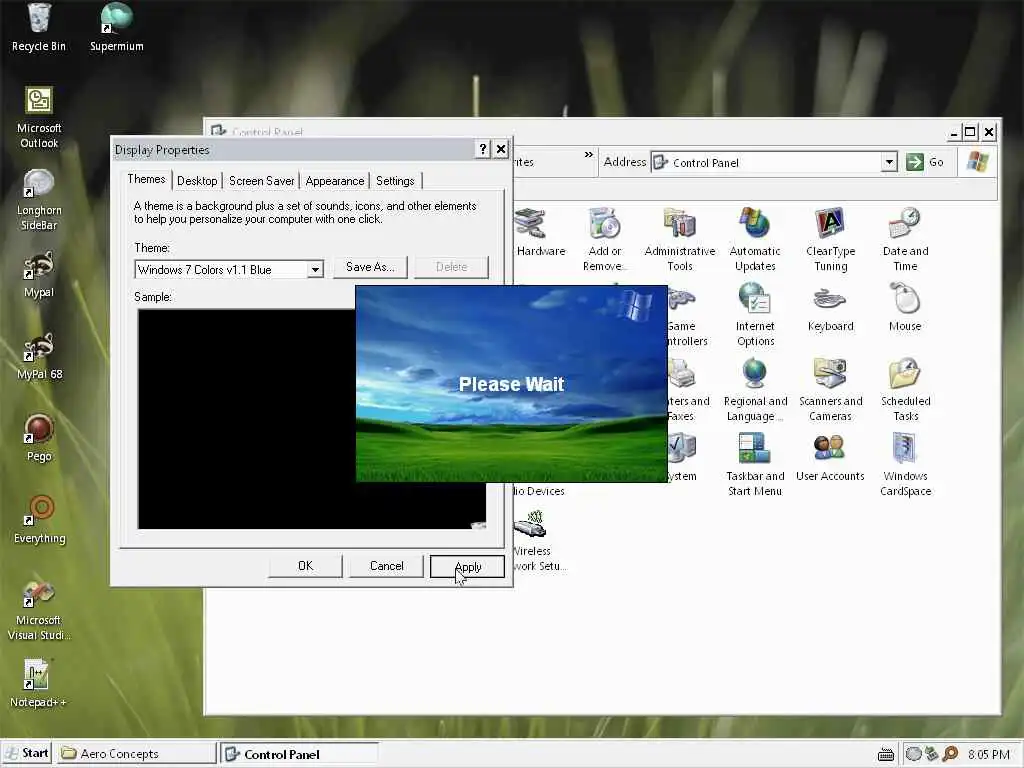Select Control Panel taskbar button
Screen dimensions: 1024x768
point(299,754)
